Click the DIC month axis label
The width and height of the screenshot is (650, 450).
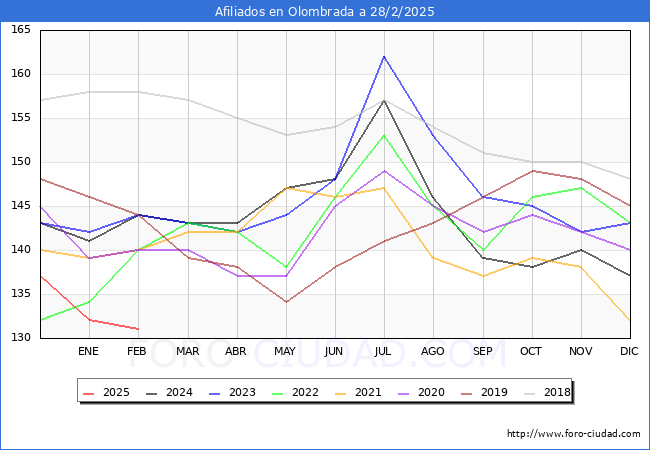[x=629, y=351]
